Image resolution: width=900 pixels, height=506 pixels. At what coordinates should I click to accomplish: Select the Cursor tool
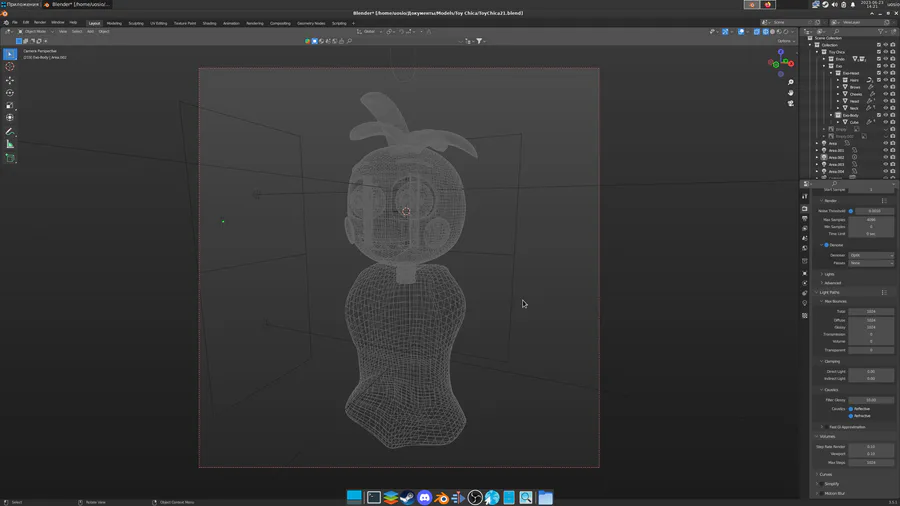[10, 67]
